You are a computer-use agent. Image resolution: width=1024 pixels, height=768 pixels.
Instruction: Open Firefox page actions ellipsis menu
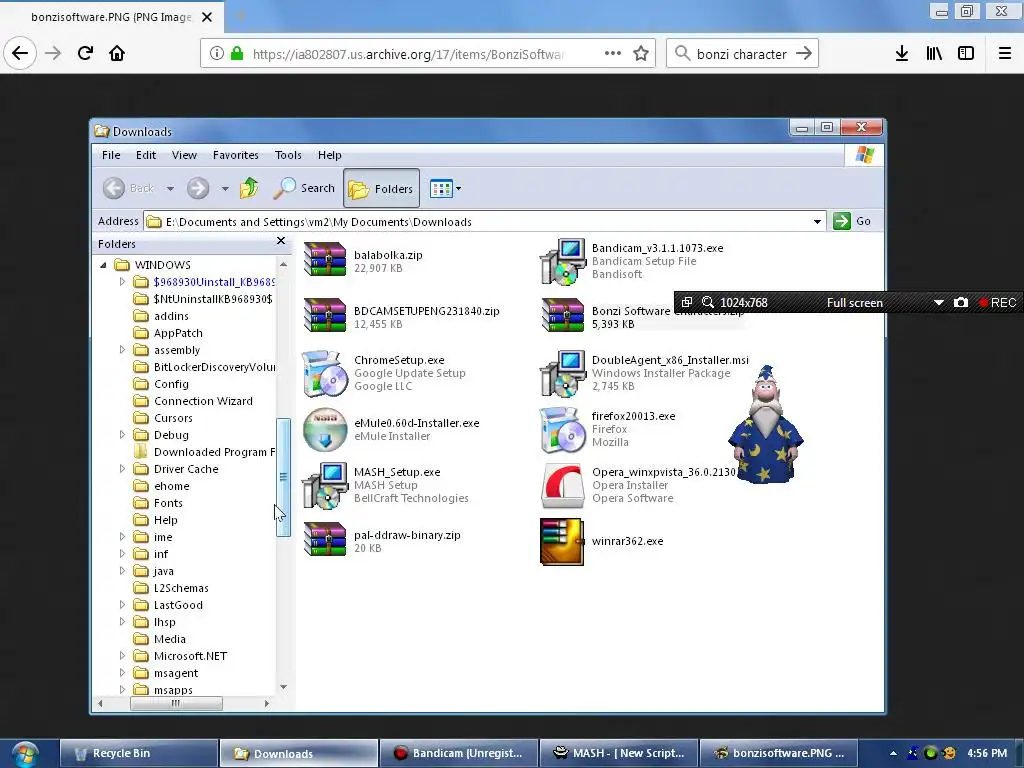(613, 53)
